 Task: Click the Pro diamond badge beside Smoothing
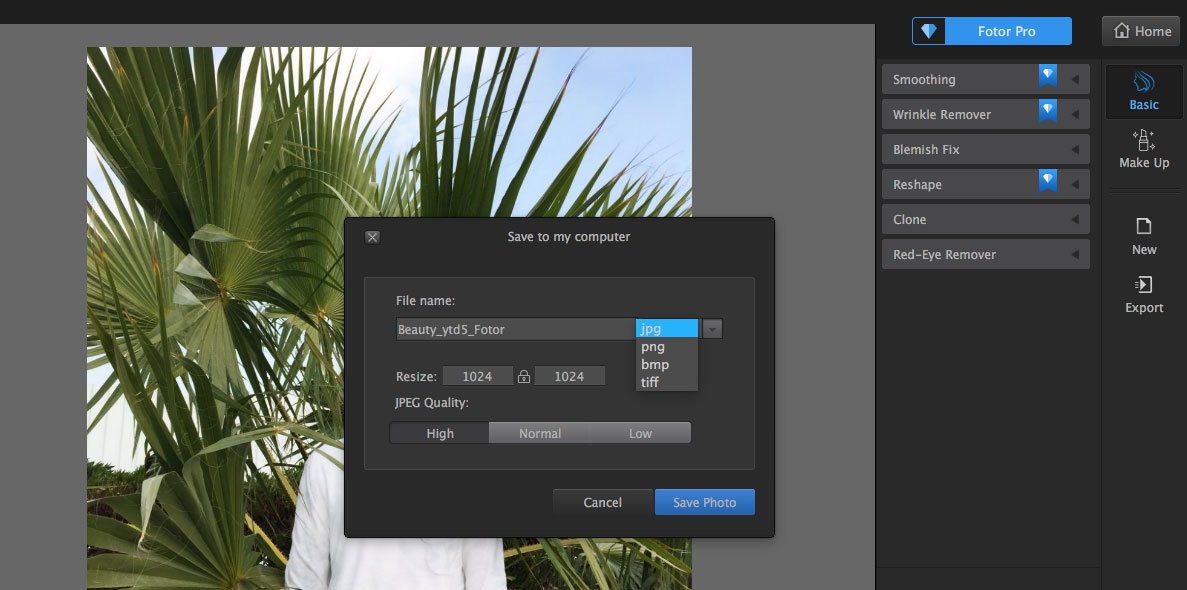point(1048,76)
